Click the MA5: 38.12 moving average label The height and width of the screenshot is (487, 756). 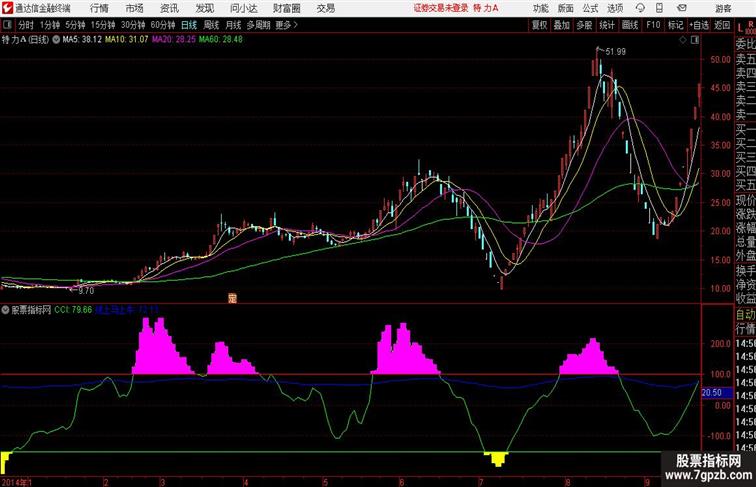pyautogui.click(x=82, y=40)
